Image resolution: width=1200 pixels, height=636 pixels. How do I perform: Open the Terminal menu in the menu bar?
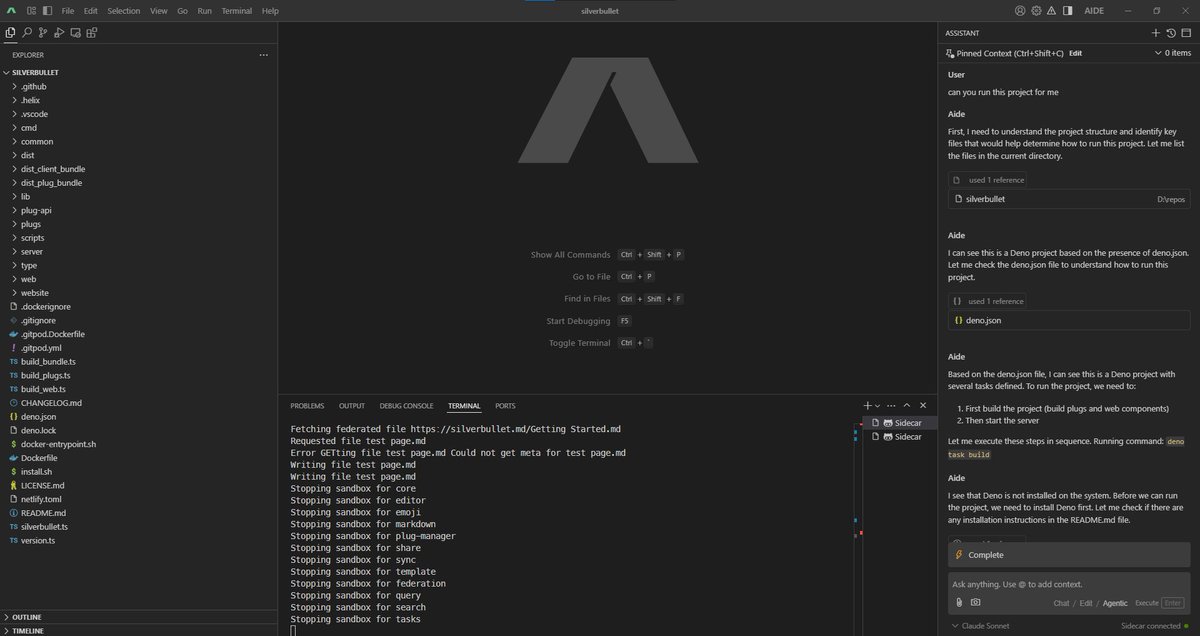point(237,10)
